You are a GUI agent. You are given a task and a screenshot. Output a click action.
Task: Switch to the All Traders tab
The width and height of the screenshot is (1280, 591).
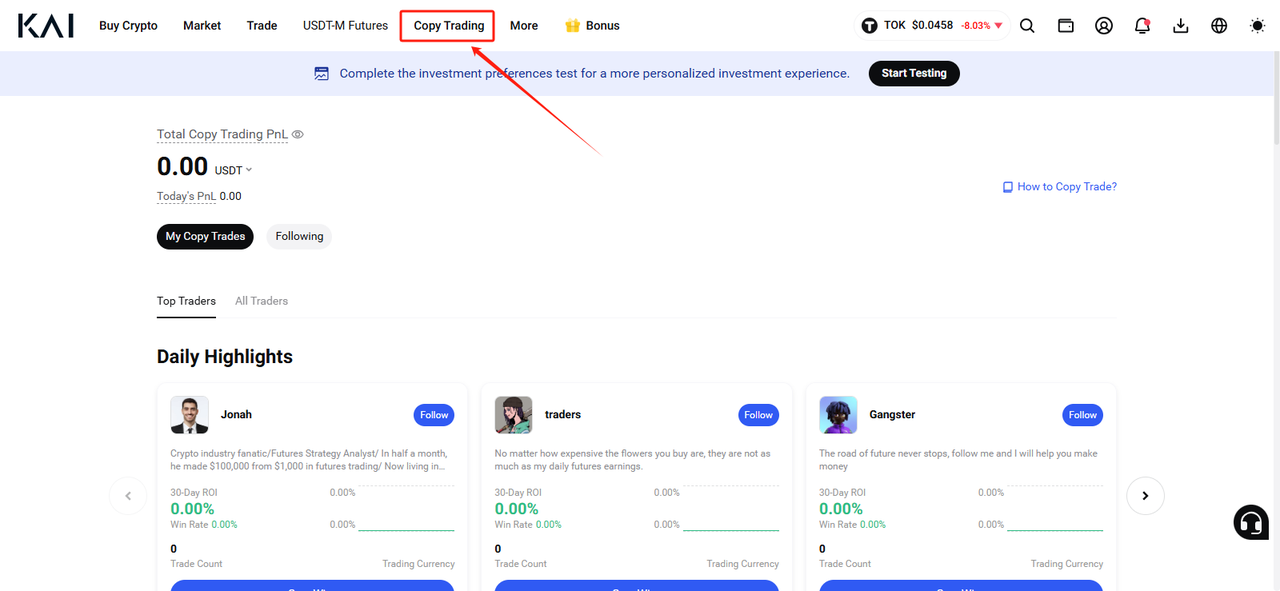[261, 301]
